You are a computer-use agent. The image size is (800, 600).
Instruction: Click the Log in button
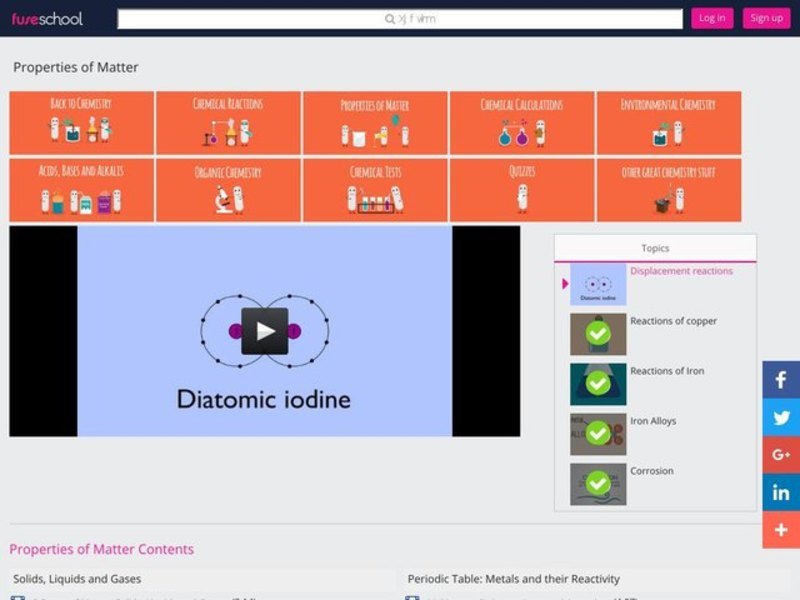coord(712,18)
